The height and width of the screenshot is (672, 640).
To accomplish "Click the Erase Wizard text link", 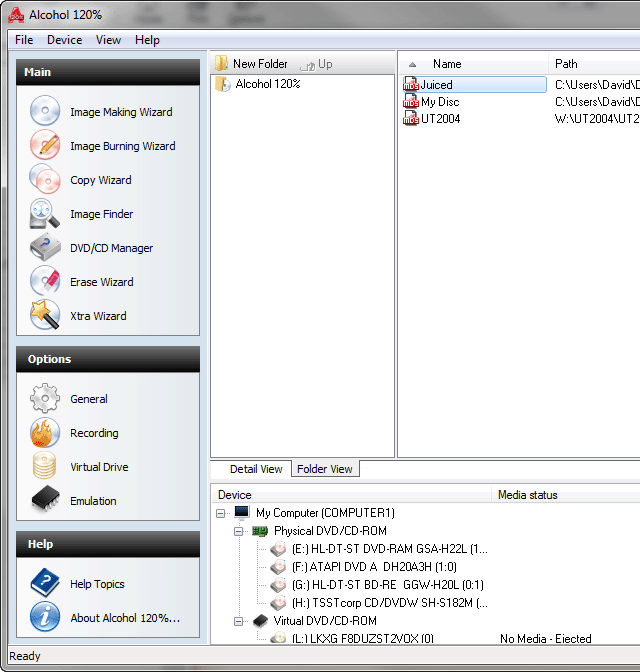I will (x=102, y=282).
